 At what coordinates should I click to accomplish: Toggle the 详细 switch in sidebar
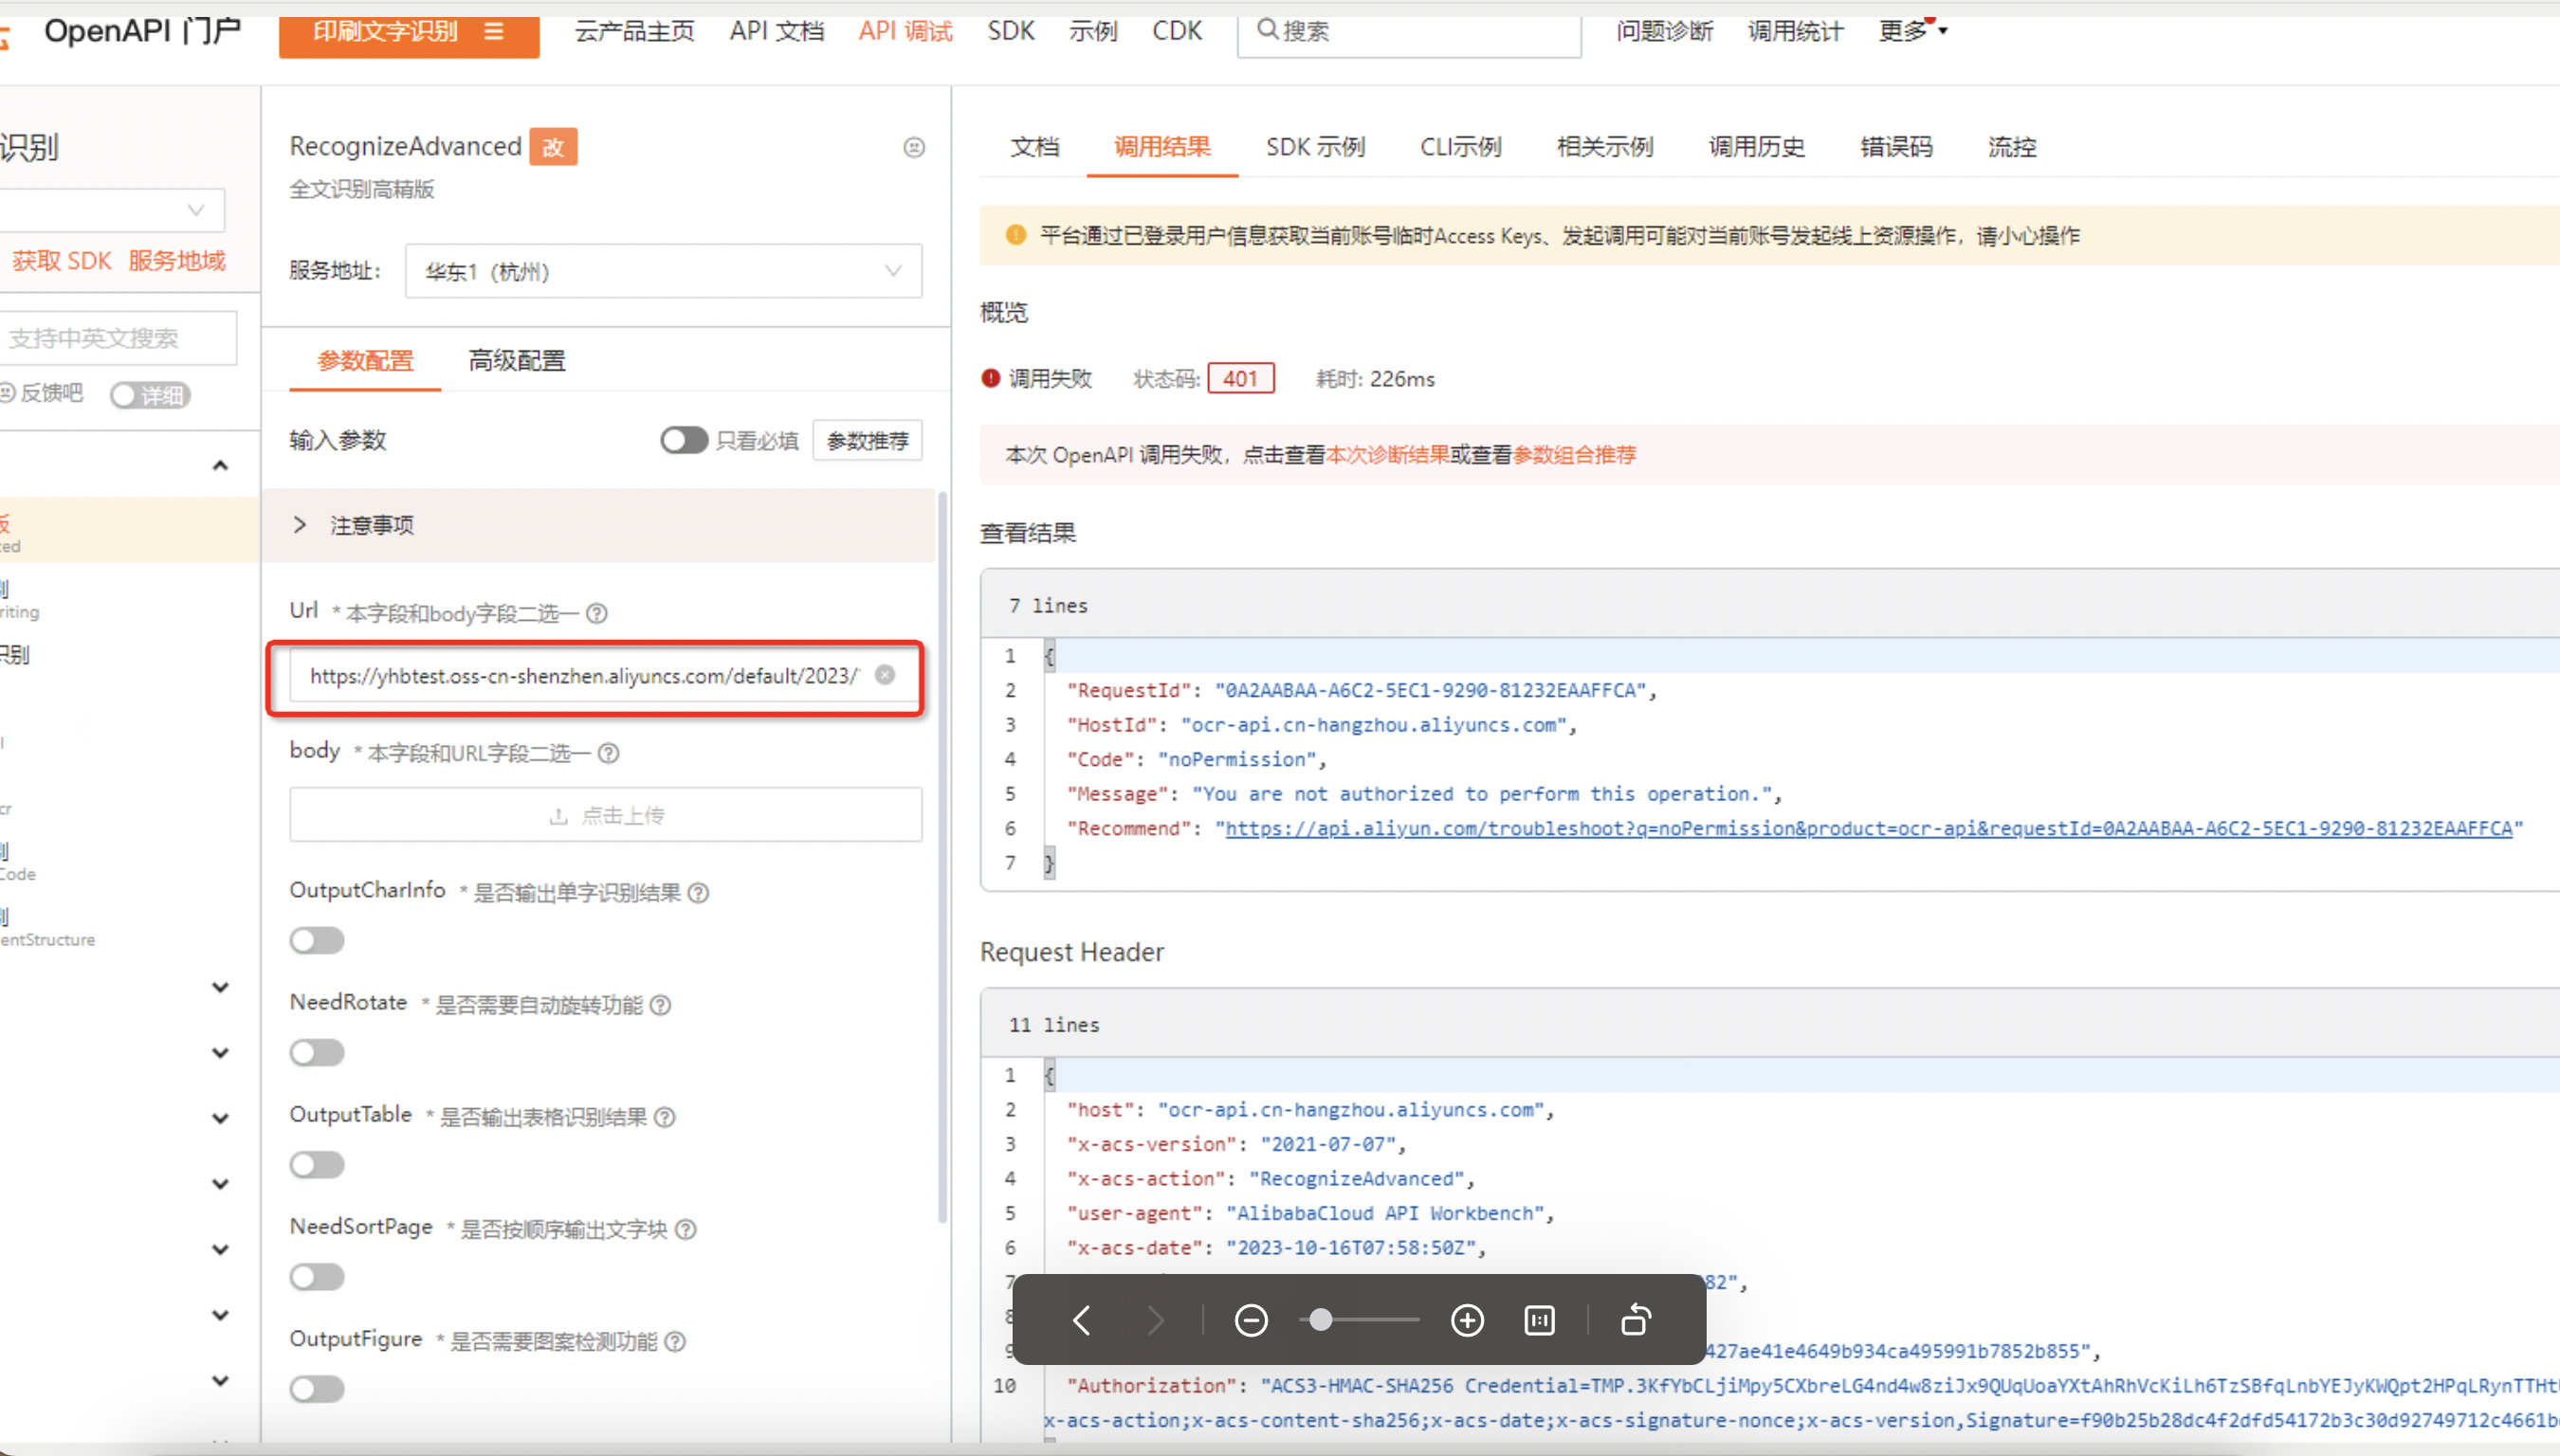point(150,395)
